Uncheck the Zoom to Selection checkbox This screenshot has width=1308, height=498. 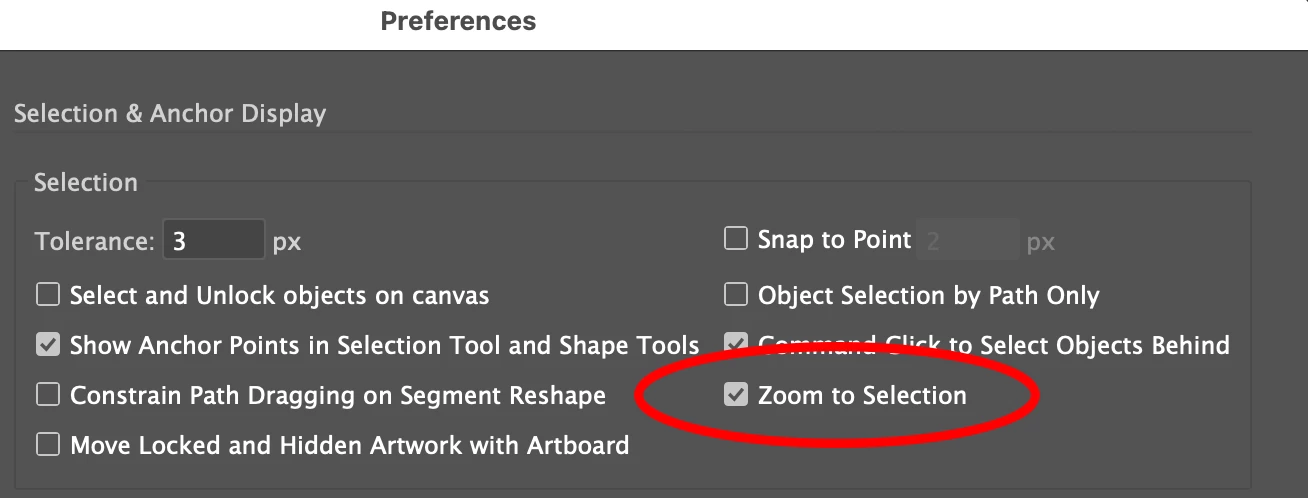tap(736, 395)
